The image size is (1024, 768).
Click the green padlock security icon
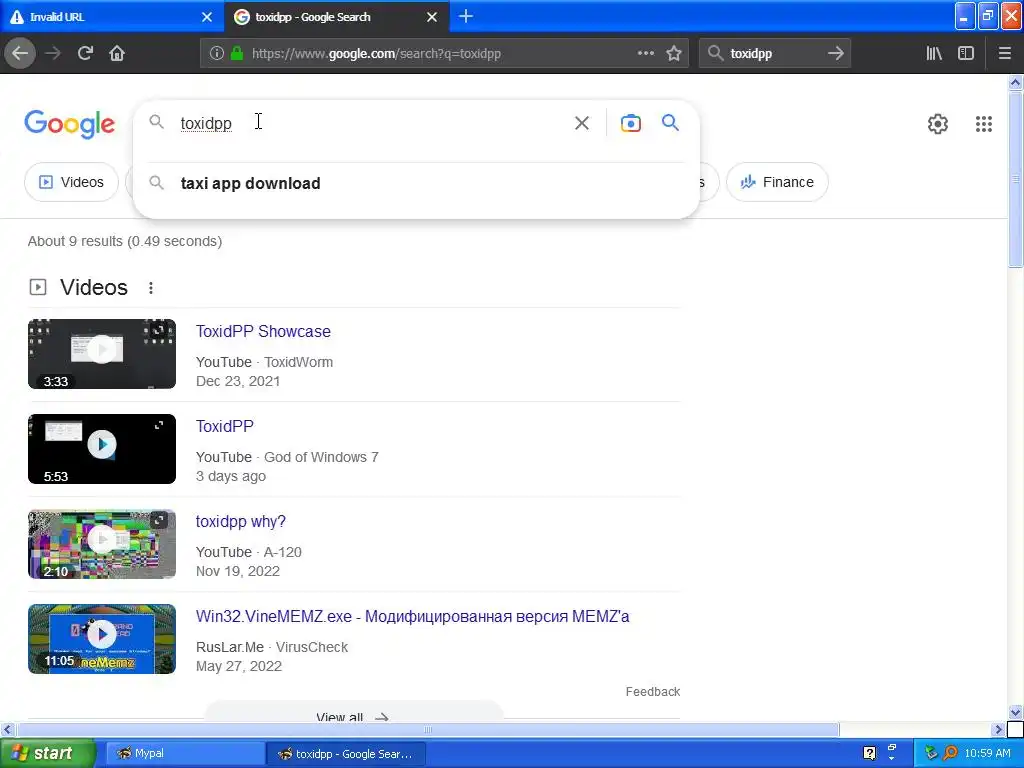237,54
